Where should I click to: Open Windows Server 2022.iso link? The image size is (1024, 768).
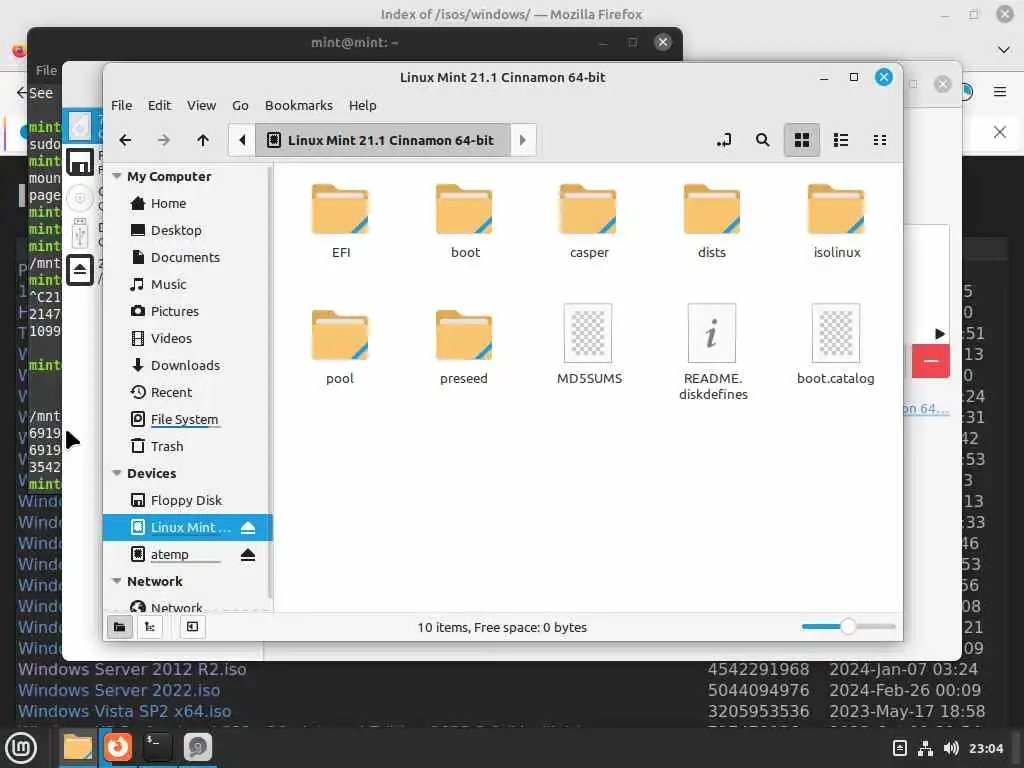pyautogui.click(x=119, y=690)
